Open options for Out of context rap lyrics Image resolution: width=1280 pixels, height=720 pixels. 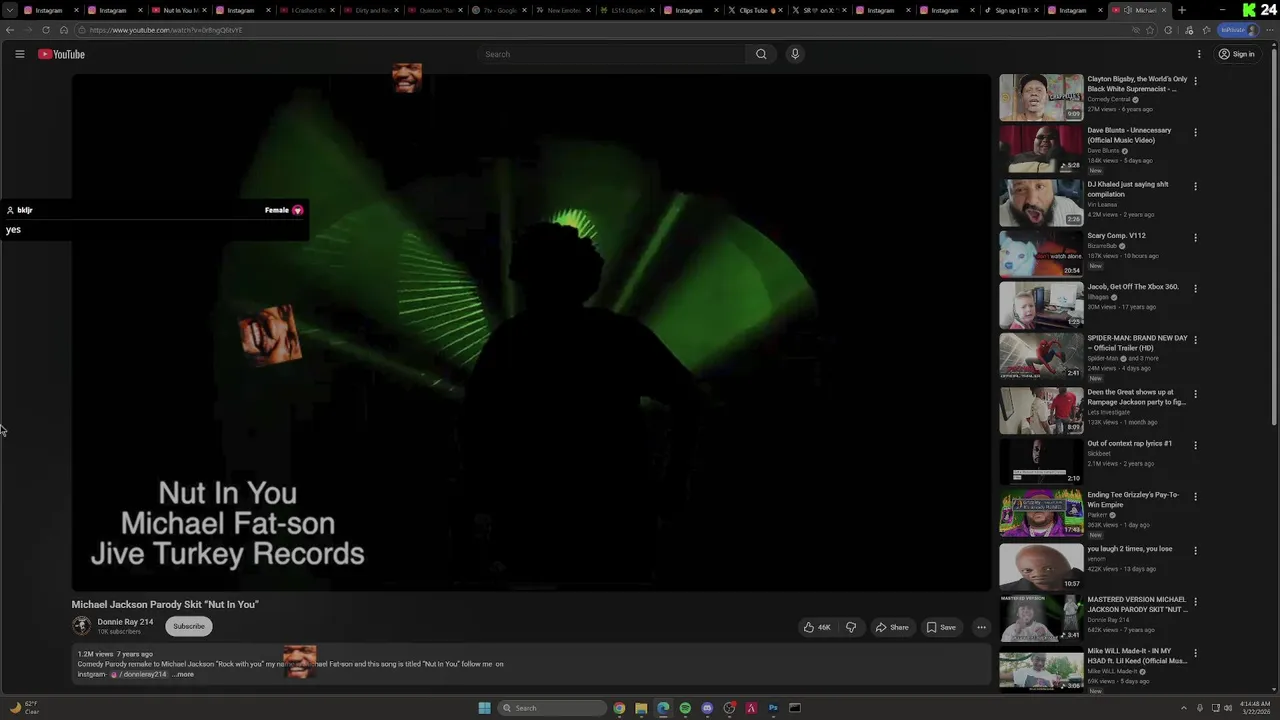pyautogui.click(x=1195, y=445)
